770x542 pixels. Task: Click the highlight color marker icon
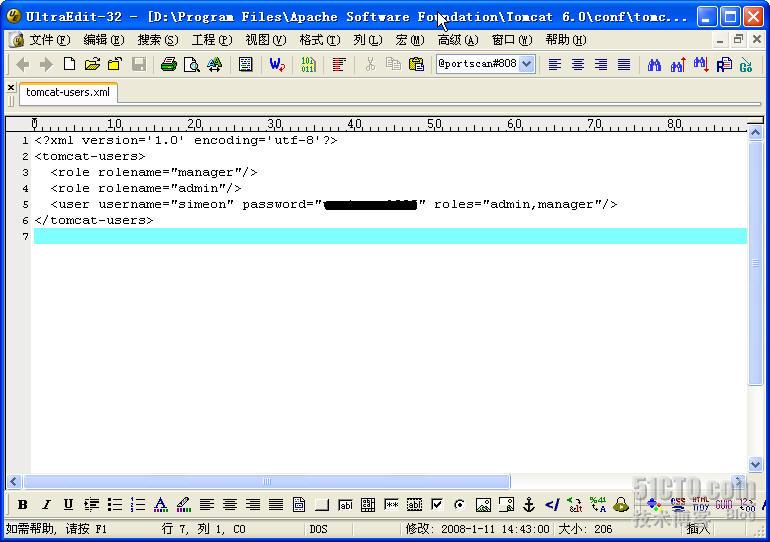184,504
